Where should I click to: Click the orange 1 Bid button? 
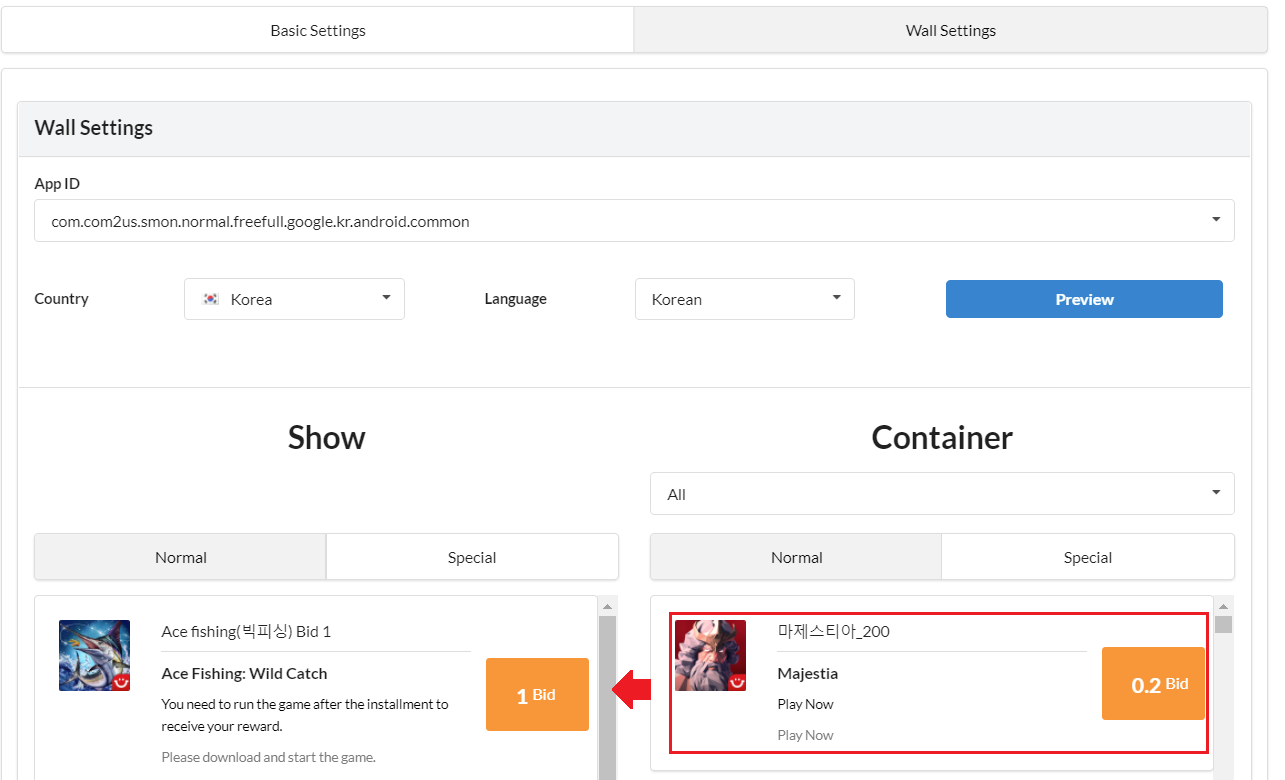(537, 695)
